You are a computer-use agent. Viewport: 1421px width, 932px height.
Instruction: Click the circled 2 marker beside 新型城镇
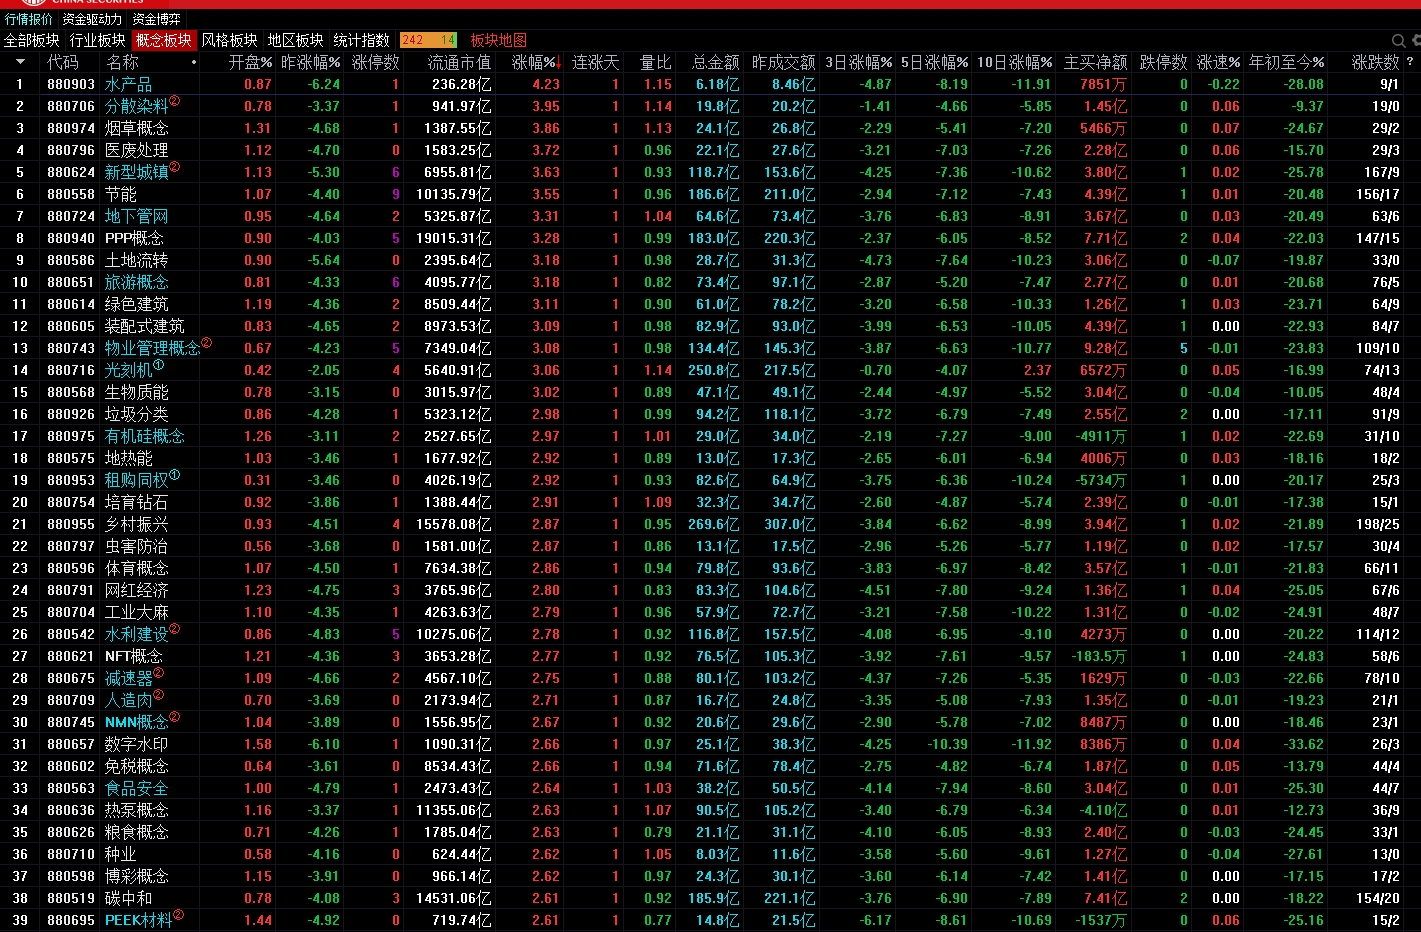click(174, 167)
